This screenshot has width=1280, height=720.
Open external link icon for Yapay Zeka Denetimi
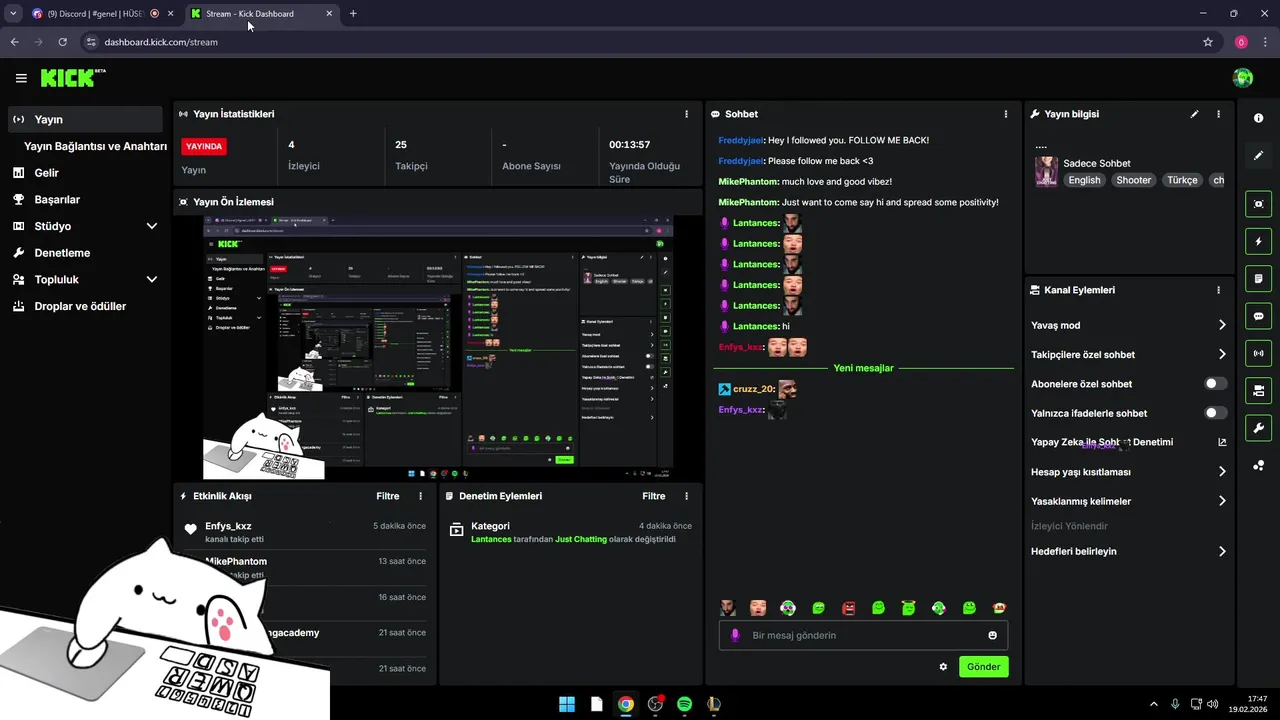click(1222, 442)
